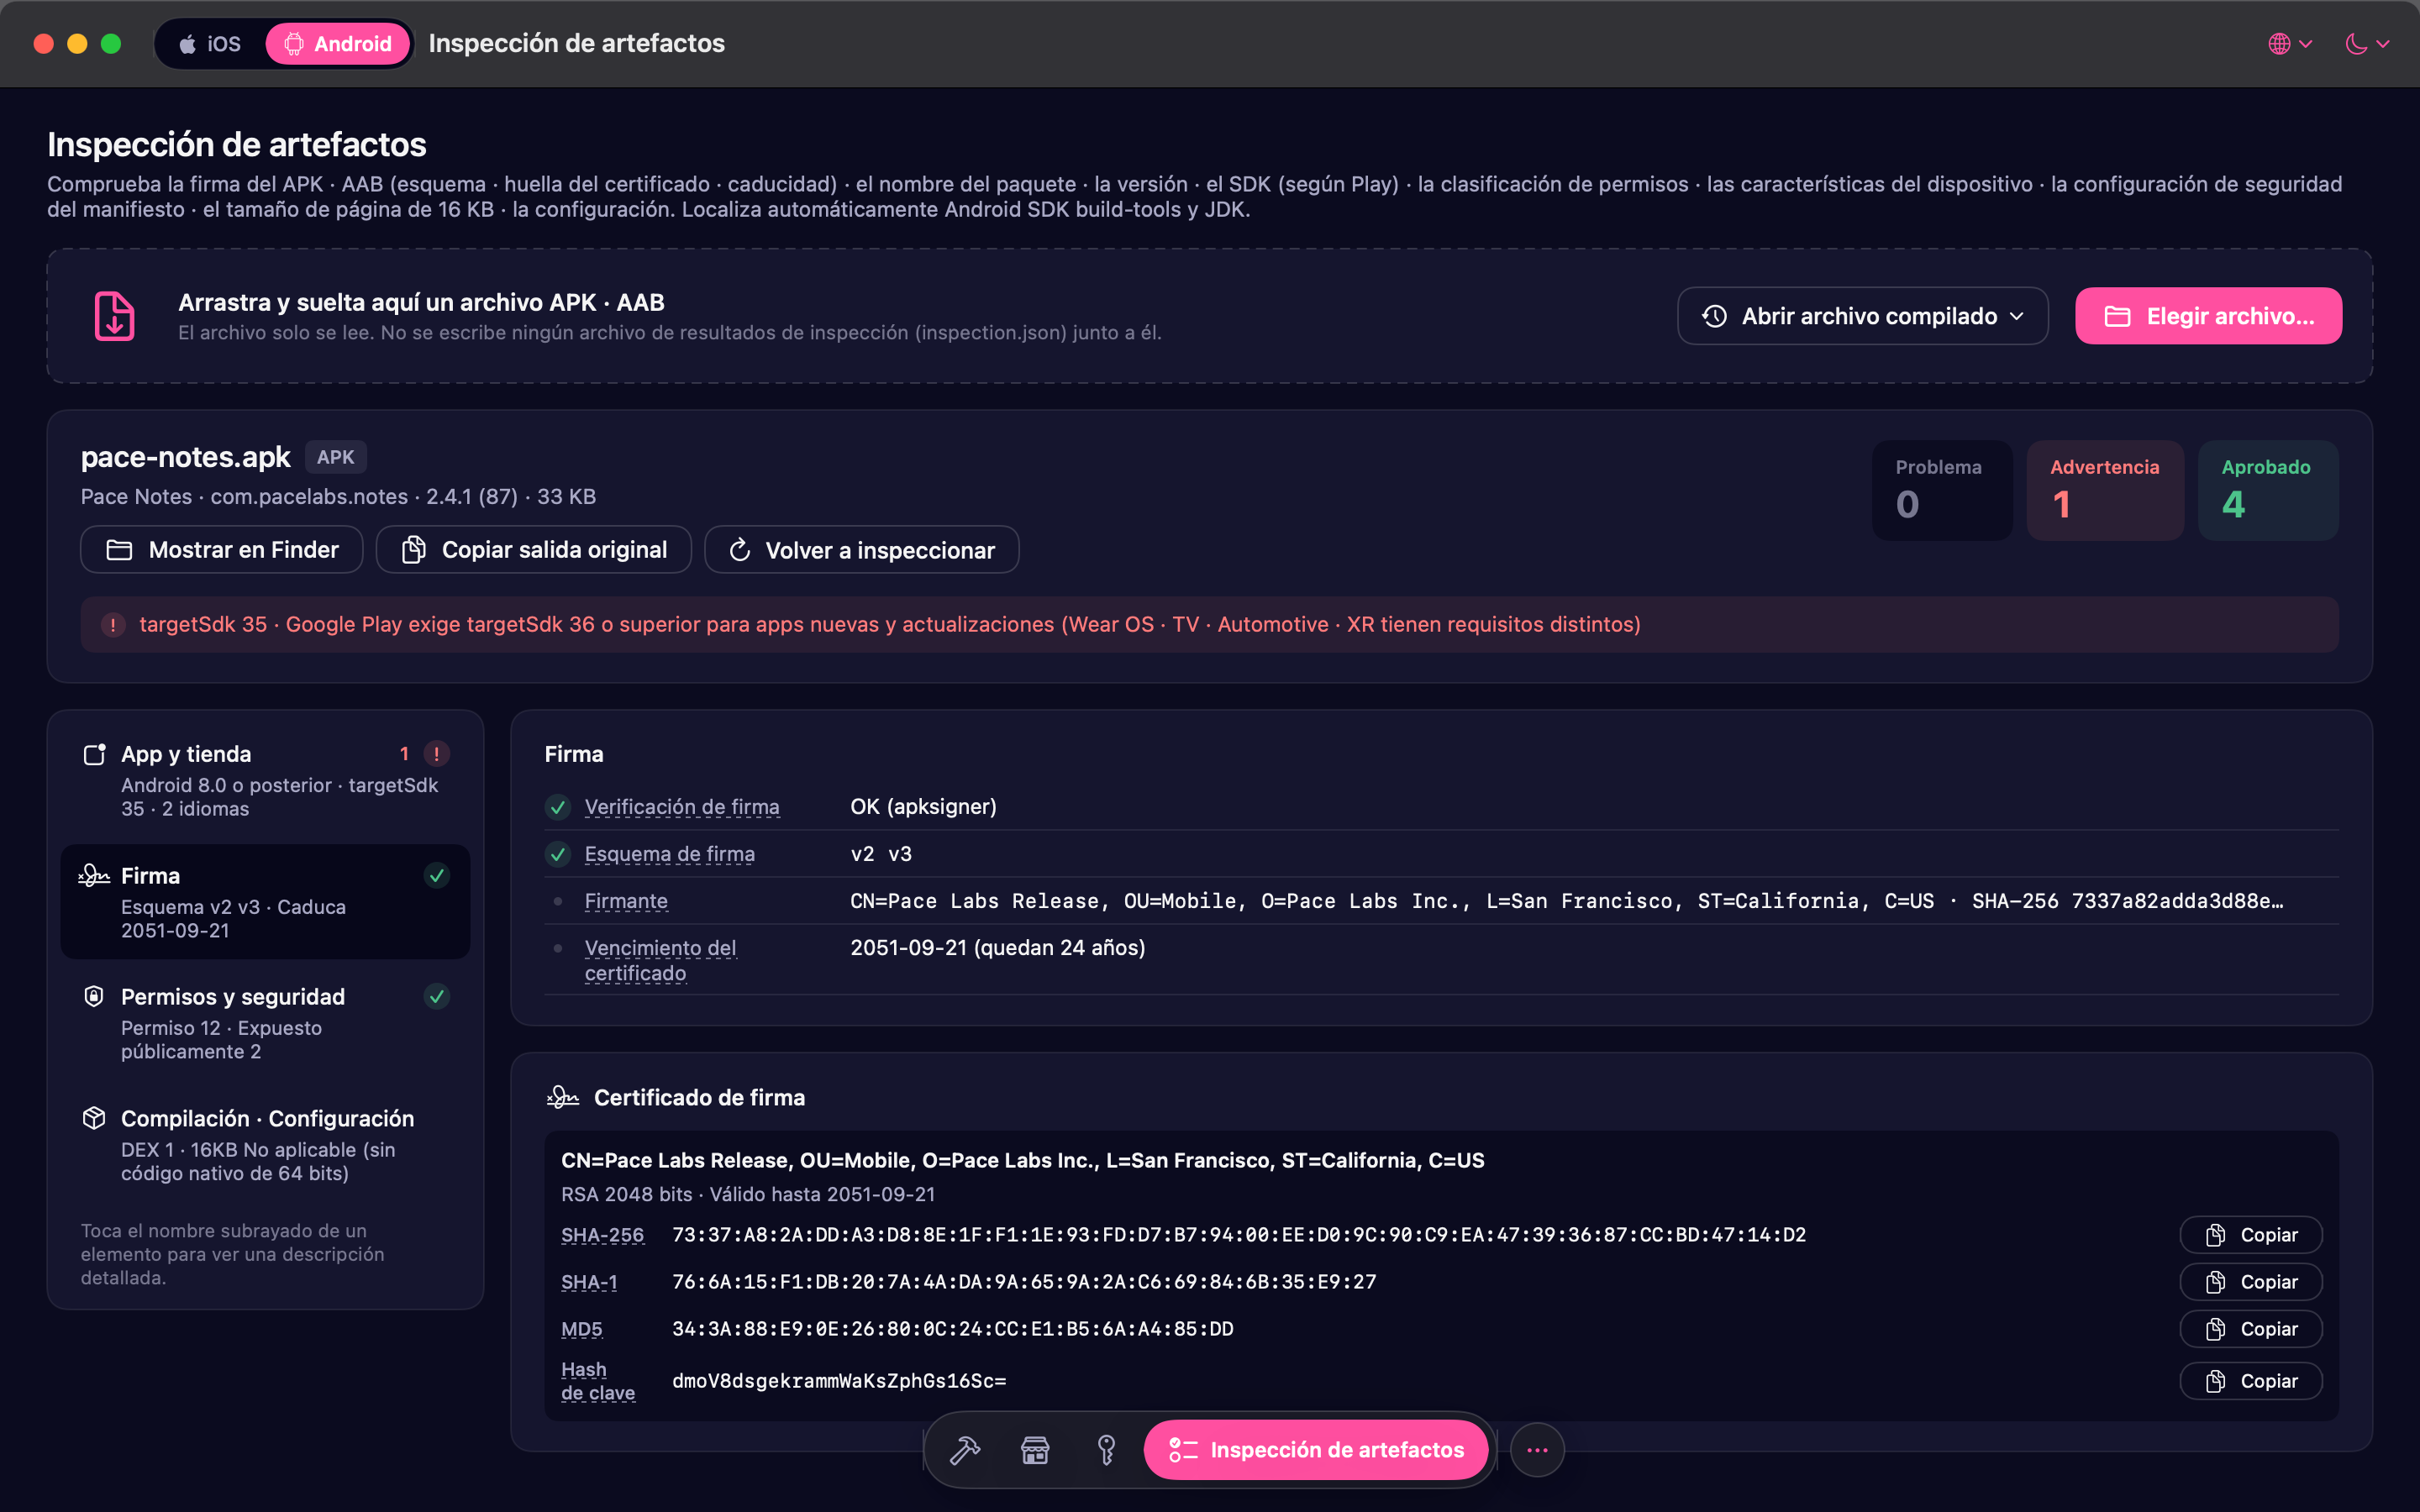The image size is (2420, 1512).
Task: Copy the MD5 fingerprint
Action: click(2251, 1329)
